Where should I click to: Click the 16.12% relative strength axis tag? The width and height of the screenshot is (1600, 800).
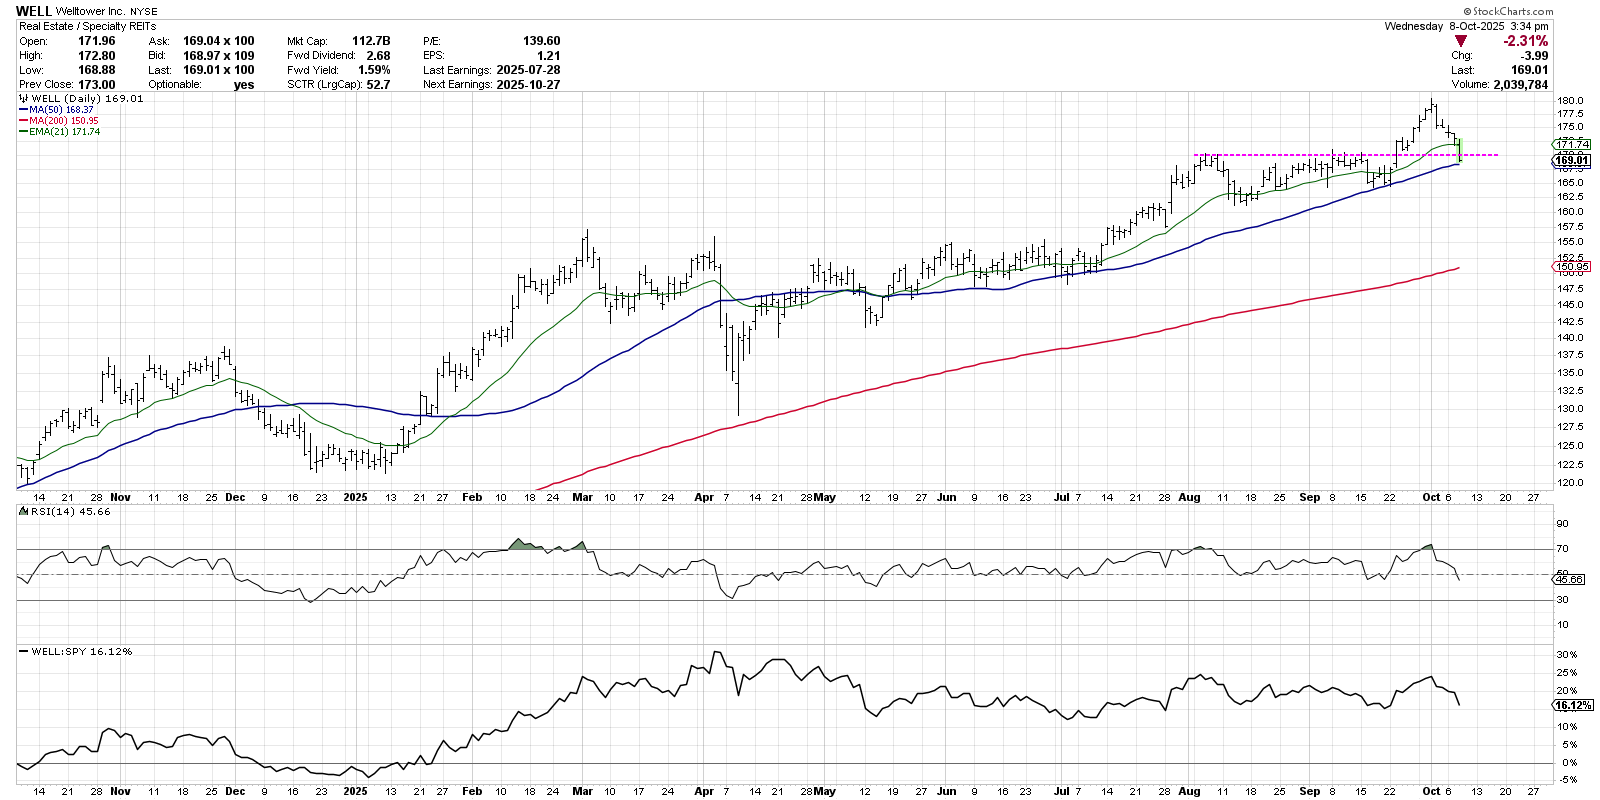click(1572, 705)
